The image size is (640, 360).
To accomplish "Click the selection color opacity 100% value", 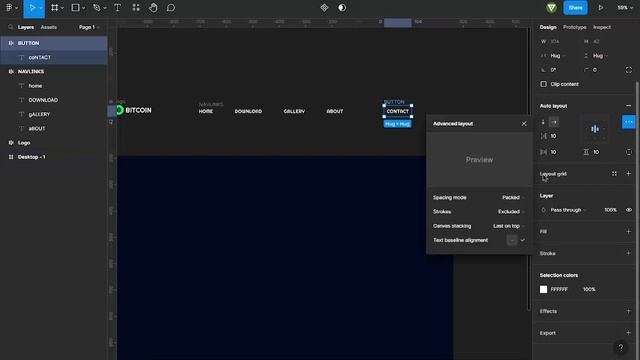I will [x=589, y=289].
